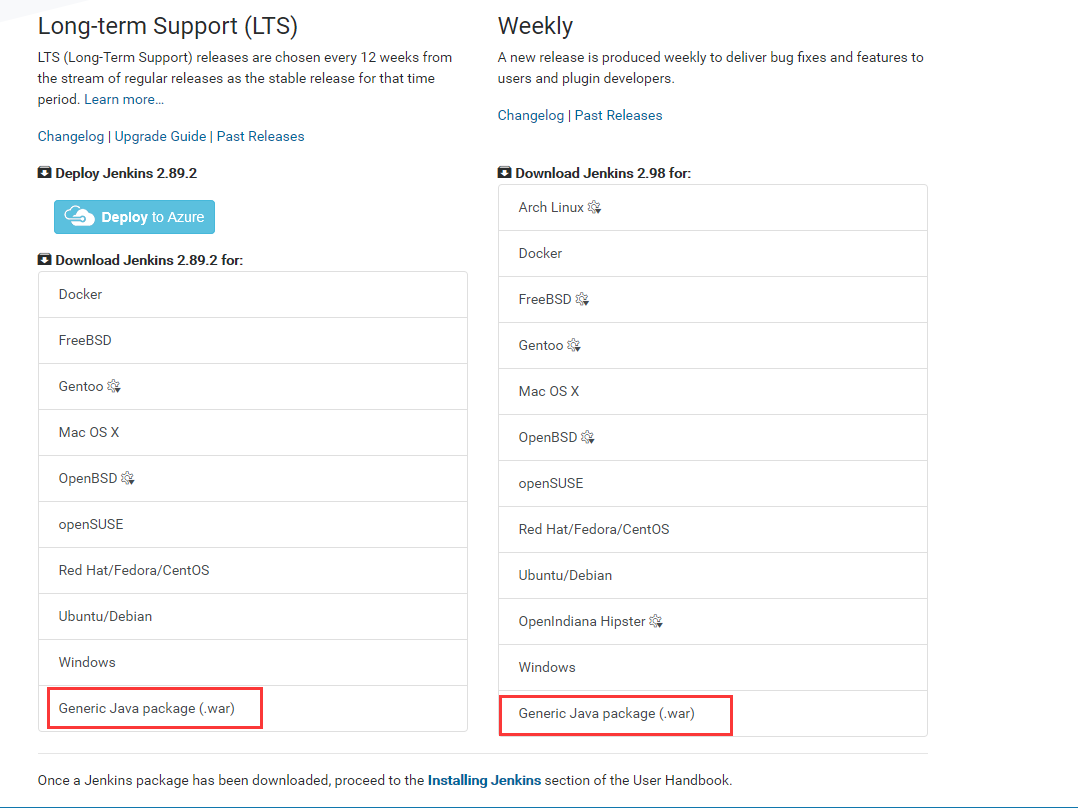Open the LTS Changelog link
Image resolution: width=1078 pixels, height=808 pixels.
71,136
